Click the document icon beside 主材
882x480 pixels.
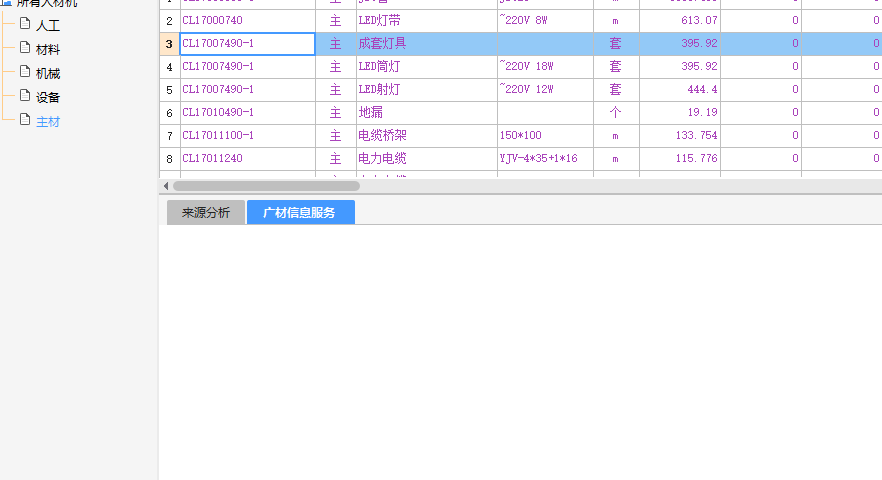tap(25, 119)
